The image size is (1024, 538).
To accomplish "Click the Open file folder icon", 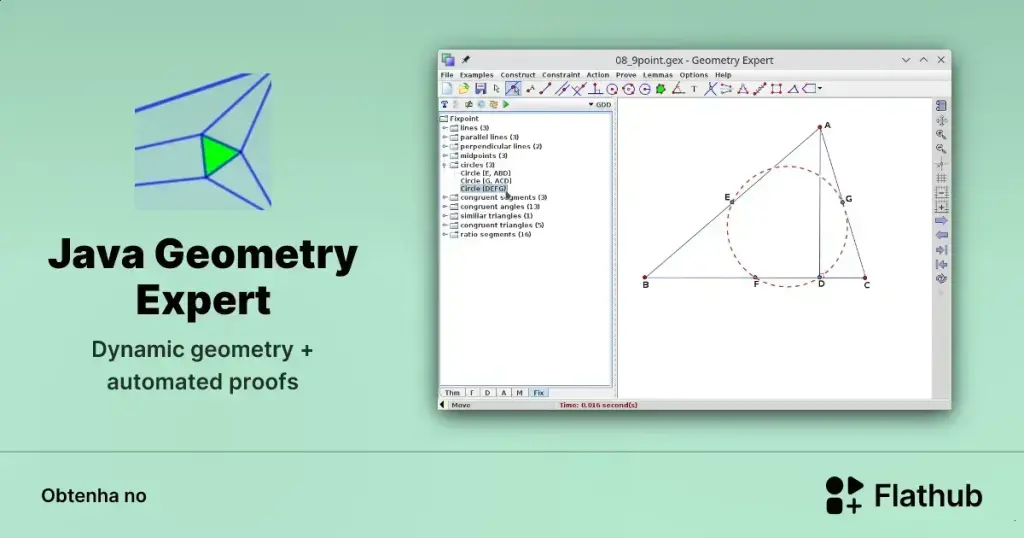I will 464,89.
